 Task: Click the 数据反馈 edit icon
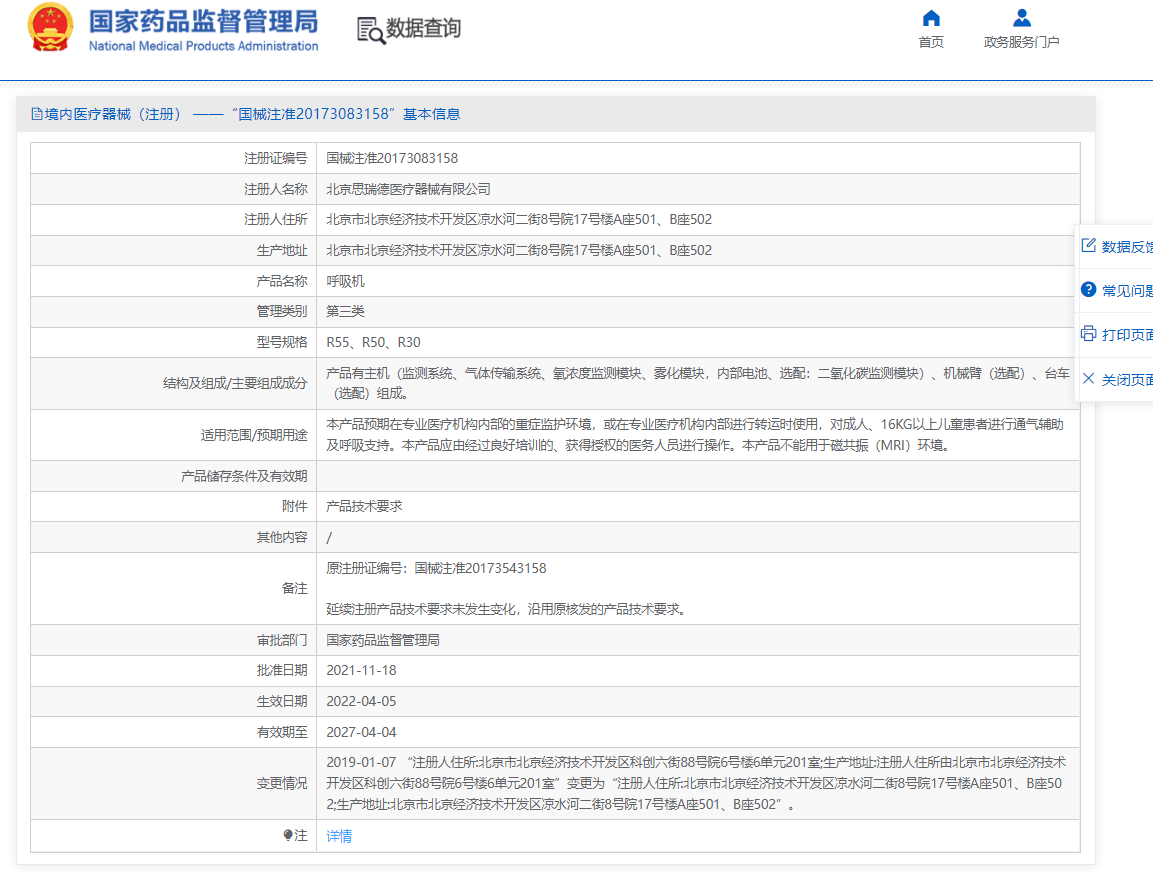tap(1088, 246)
